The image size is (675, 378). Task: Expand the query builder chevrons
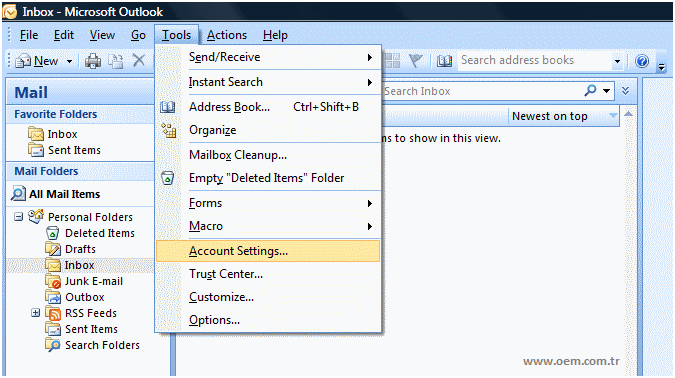(x=625, y=90)
